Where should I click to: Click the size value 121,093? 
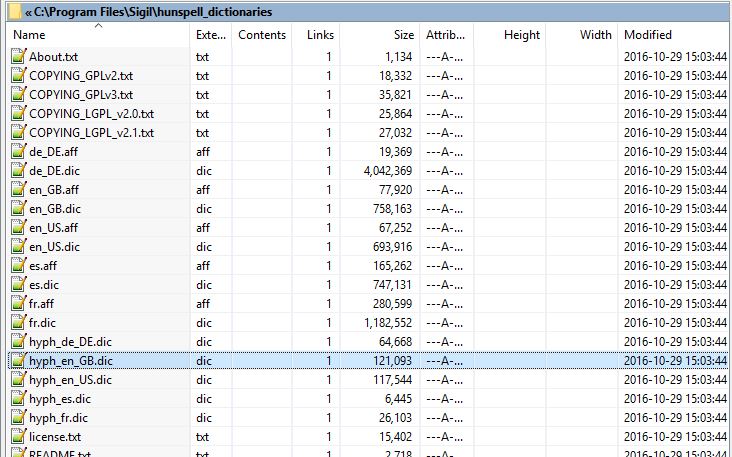coord(393,361)
